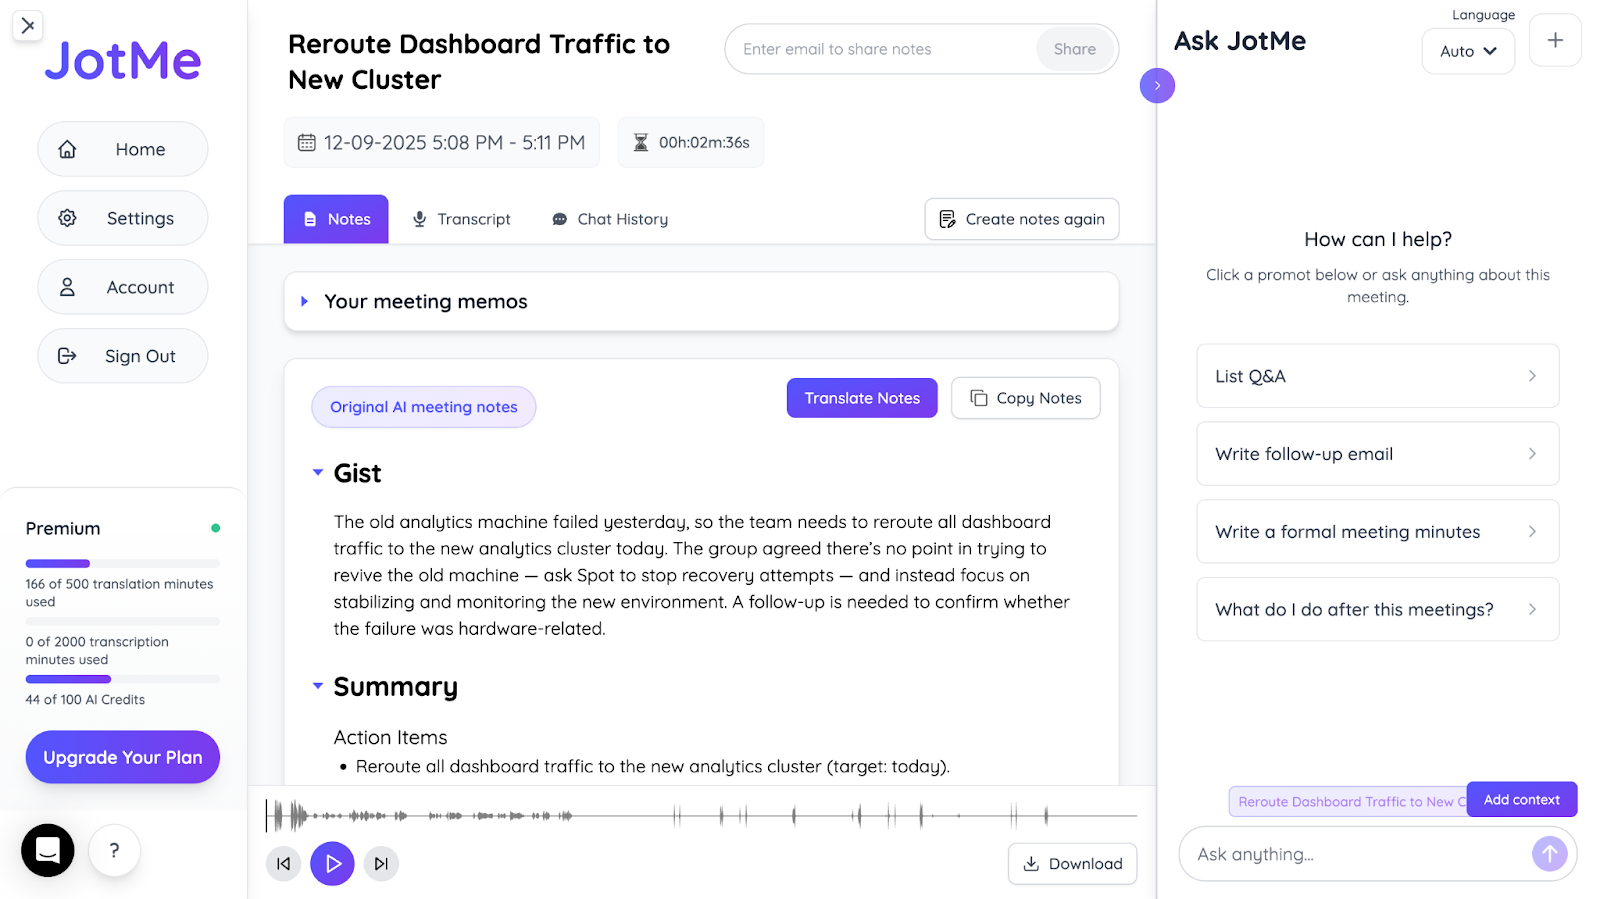1600x899 pixels.
Task: Play the meeting audio recording
Action: coord(332,863)
